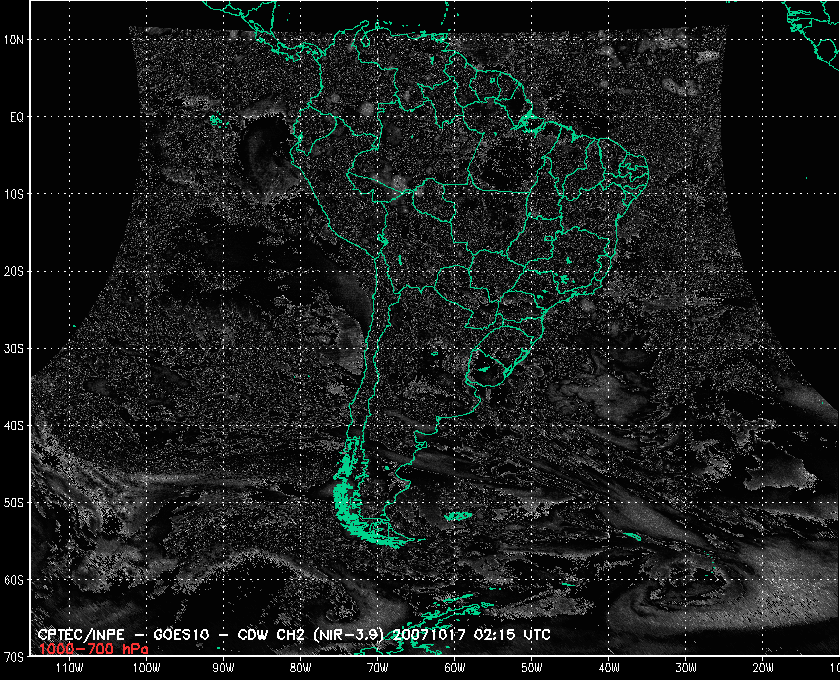Click the 80W longitude label
The height and width of the screenshot is (680, 840).
pyautogui.click(x=301, y=668)
